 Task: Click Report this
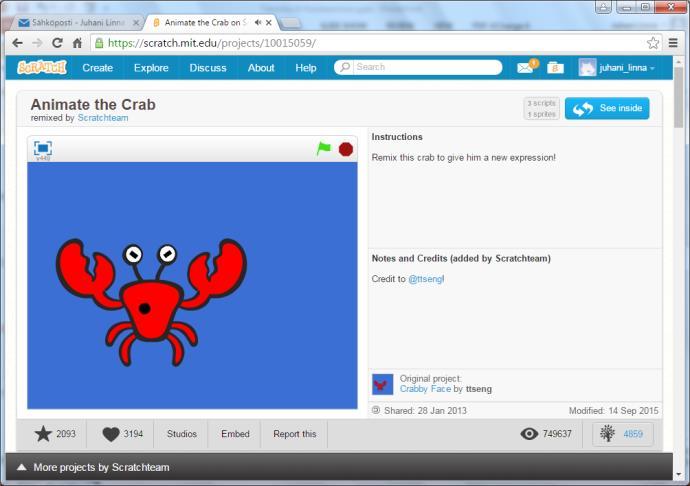(x=295, y=434)
